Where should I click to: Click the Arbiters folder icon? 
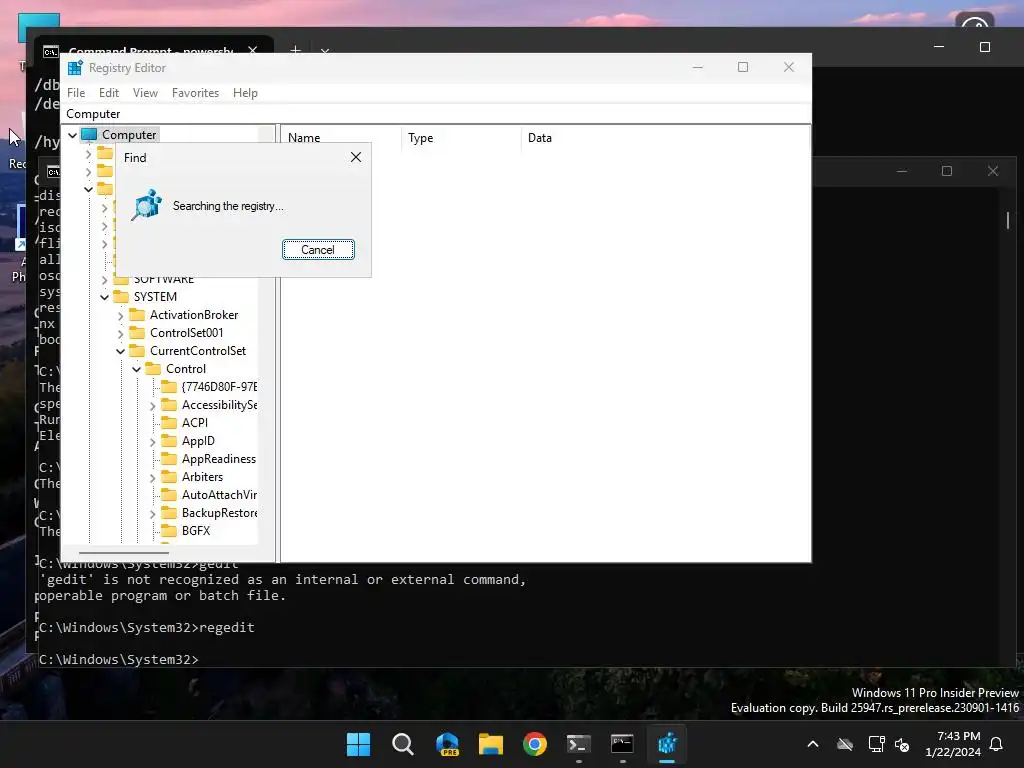[x=169, y=477]
